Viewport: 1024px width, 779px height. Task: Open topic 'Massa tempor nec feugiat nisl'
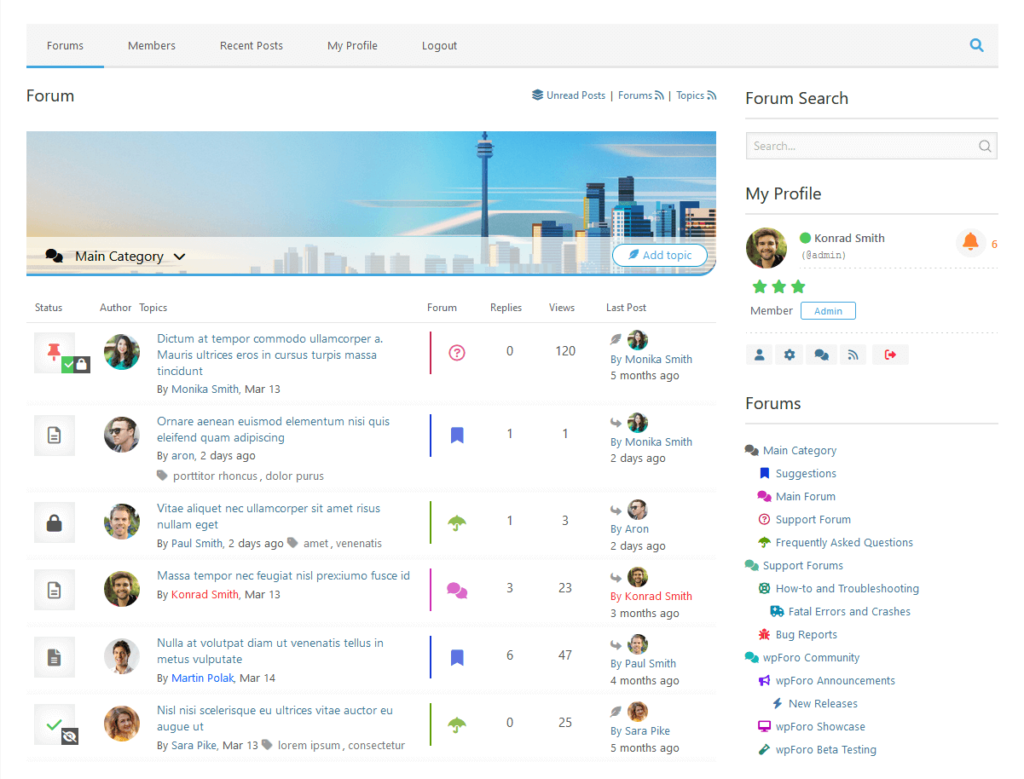tap(283, 576)
